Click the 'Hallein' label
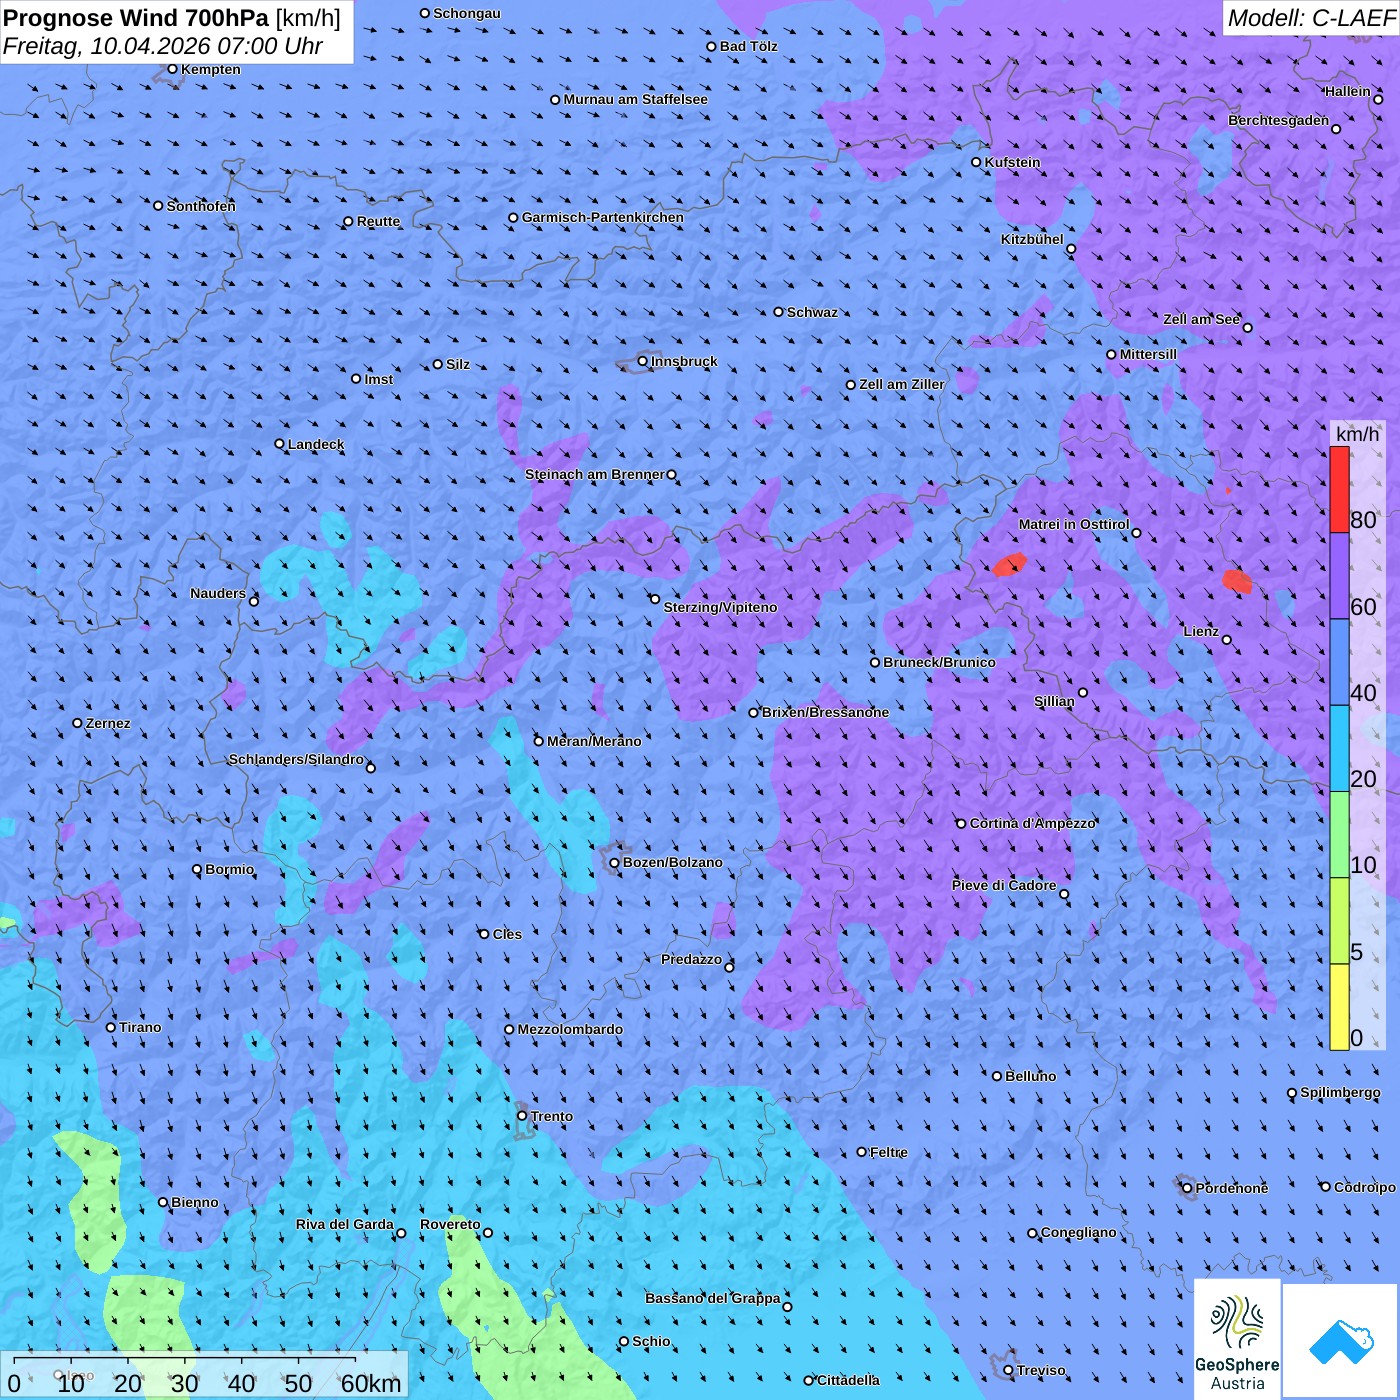This screenshot has width=1400, height=1400. tap(1348, 91)
